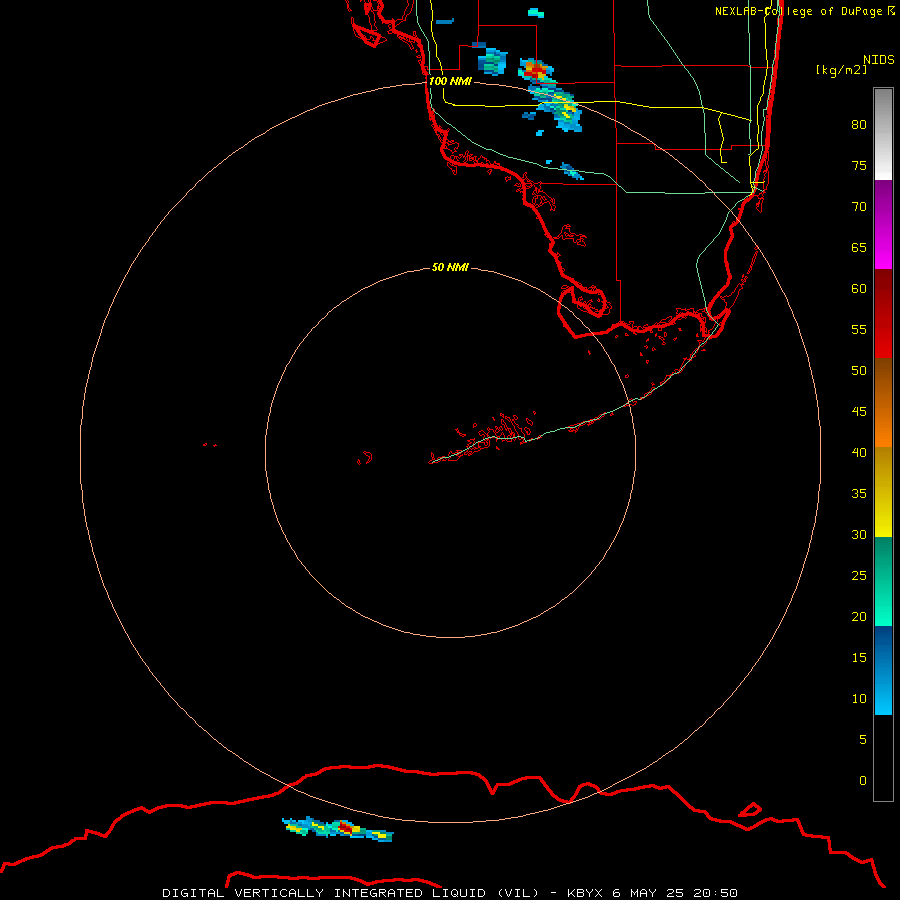Click the 5 value on the VIL scale
The height and width of the screenshot is (900, 900).
coord(863,740)
